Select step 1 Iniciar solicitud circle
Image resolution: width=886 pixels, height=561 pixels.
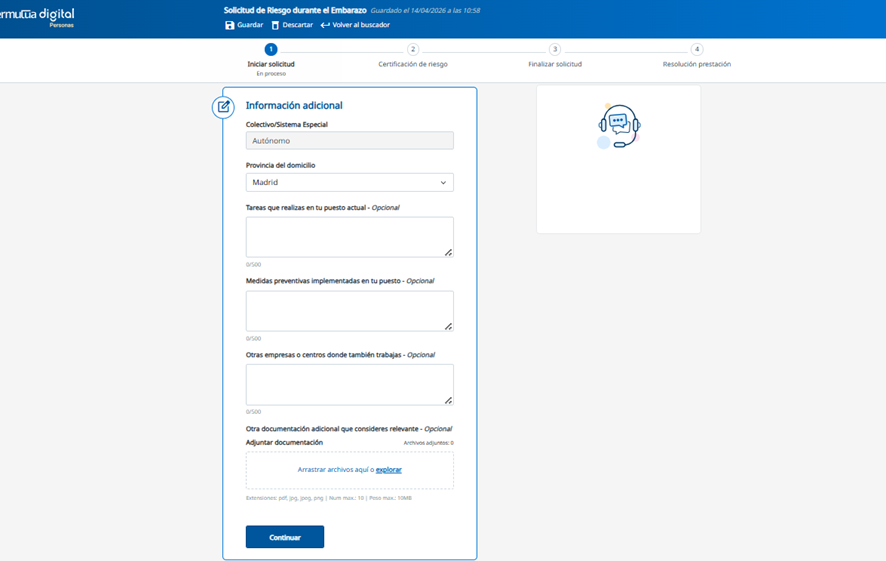(271, 49)
